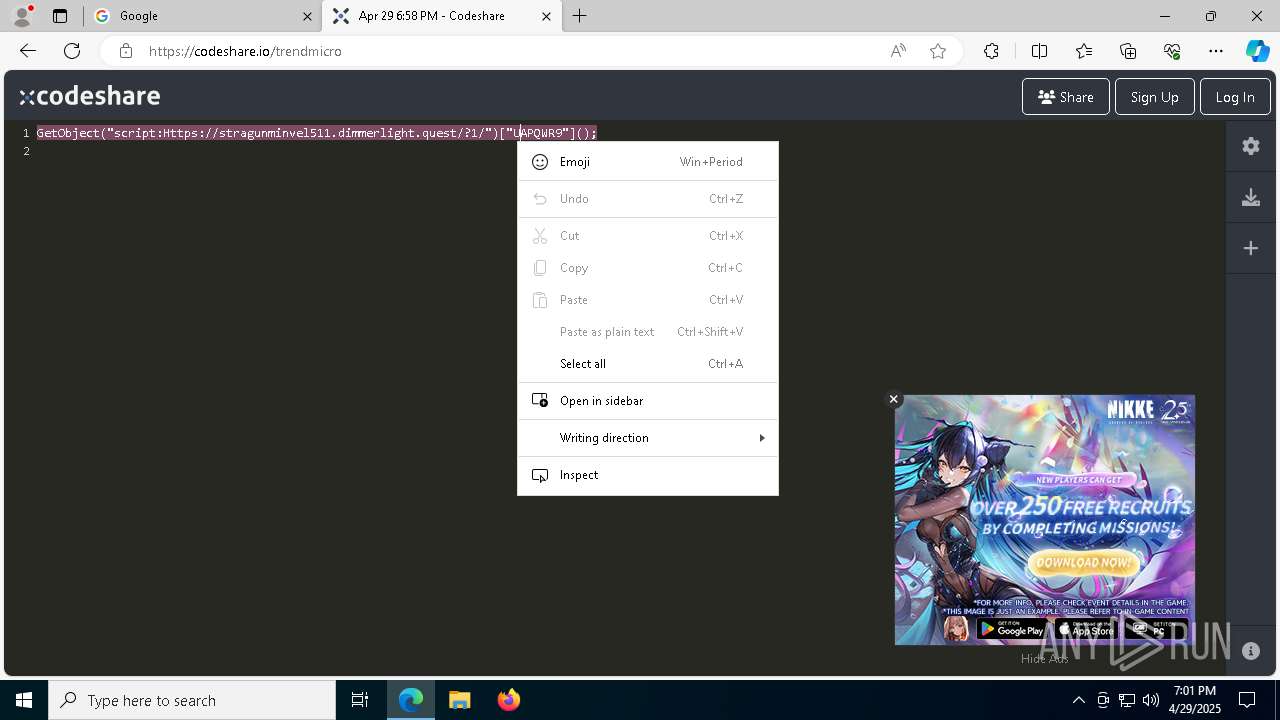Select the Codeshare tab

coord(443,16)
